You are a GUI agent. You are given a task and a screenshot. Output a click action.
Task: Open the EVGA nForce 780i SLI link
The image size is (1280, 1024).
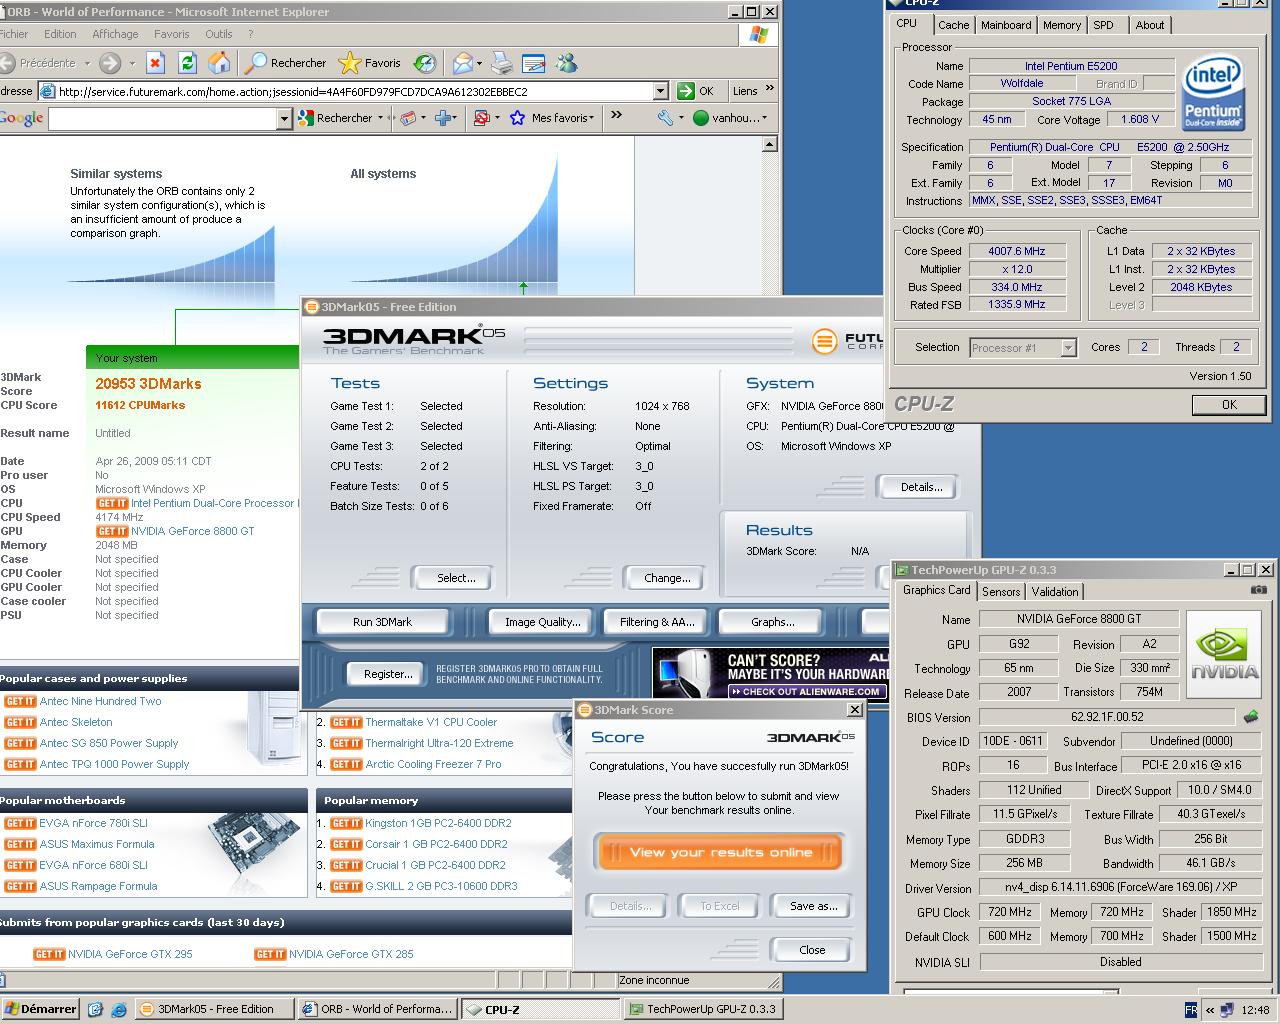pyautogui.click(x=93, y=823)
